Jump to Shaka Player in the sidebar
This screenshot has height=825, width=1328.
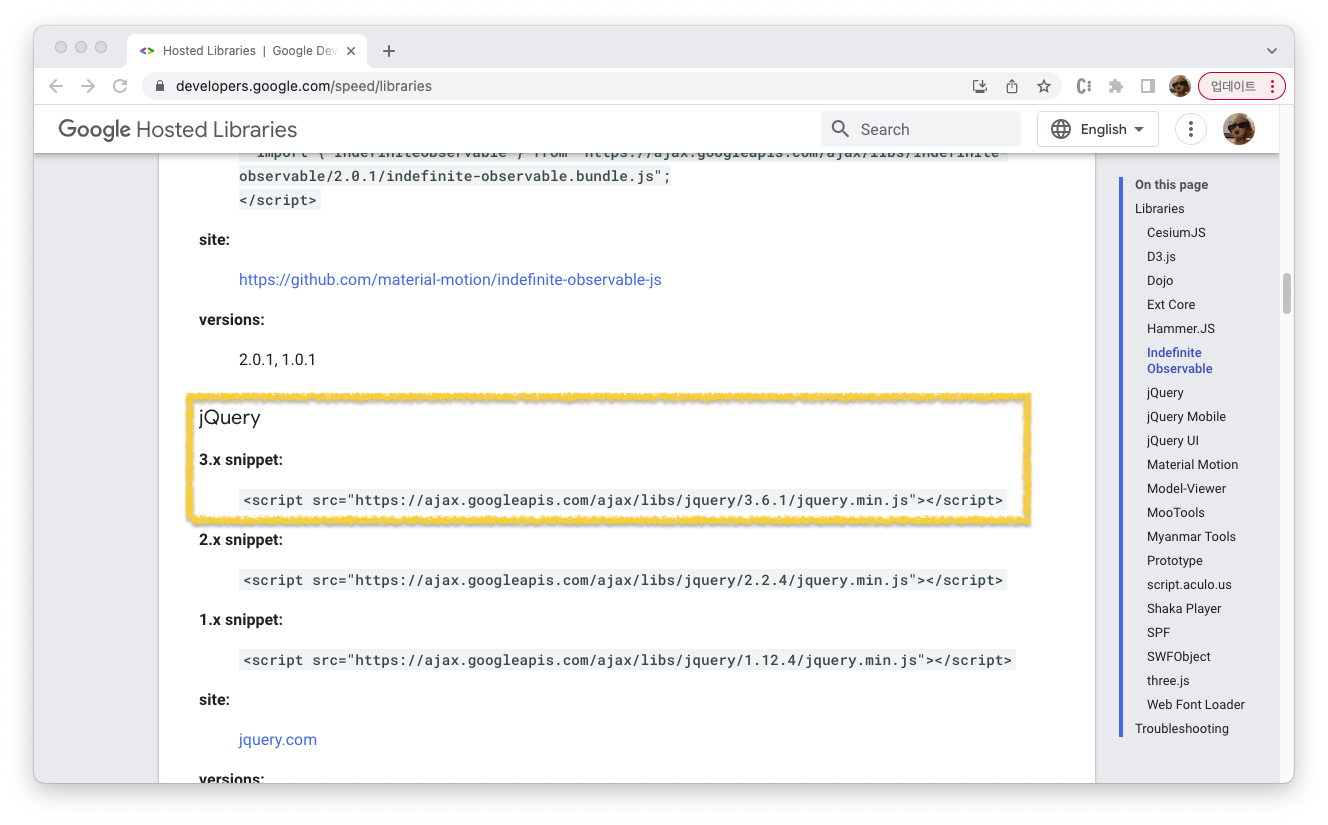pos(1184,609)
